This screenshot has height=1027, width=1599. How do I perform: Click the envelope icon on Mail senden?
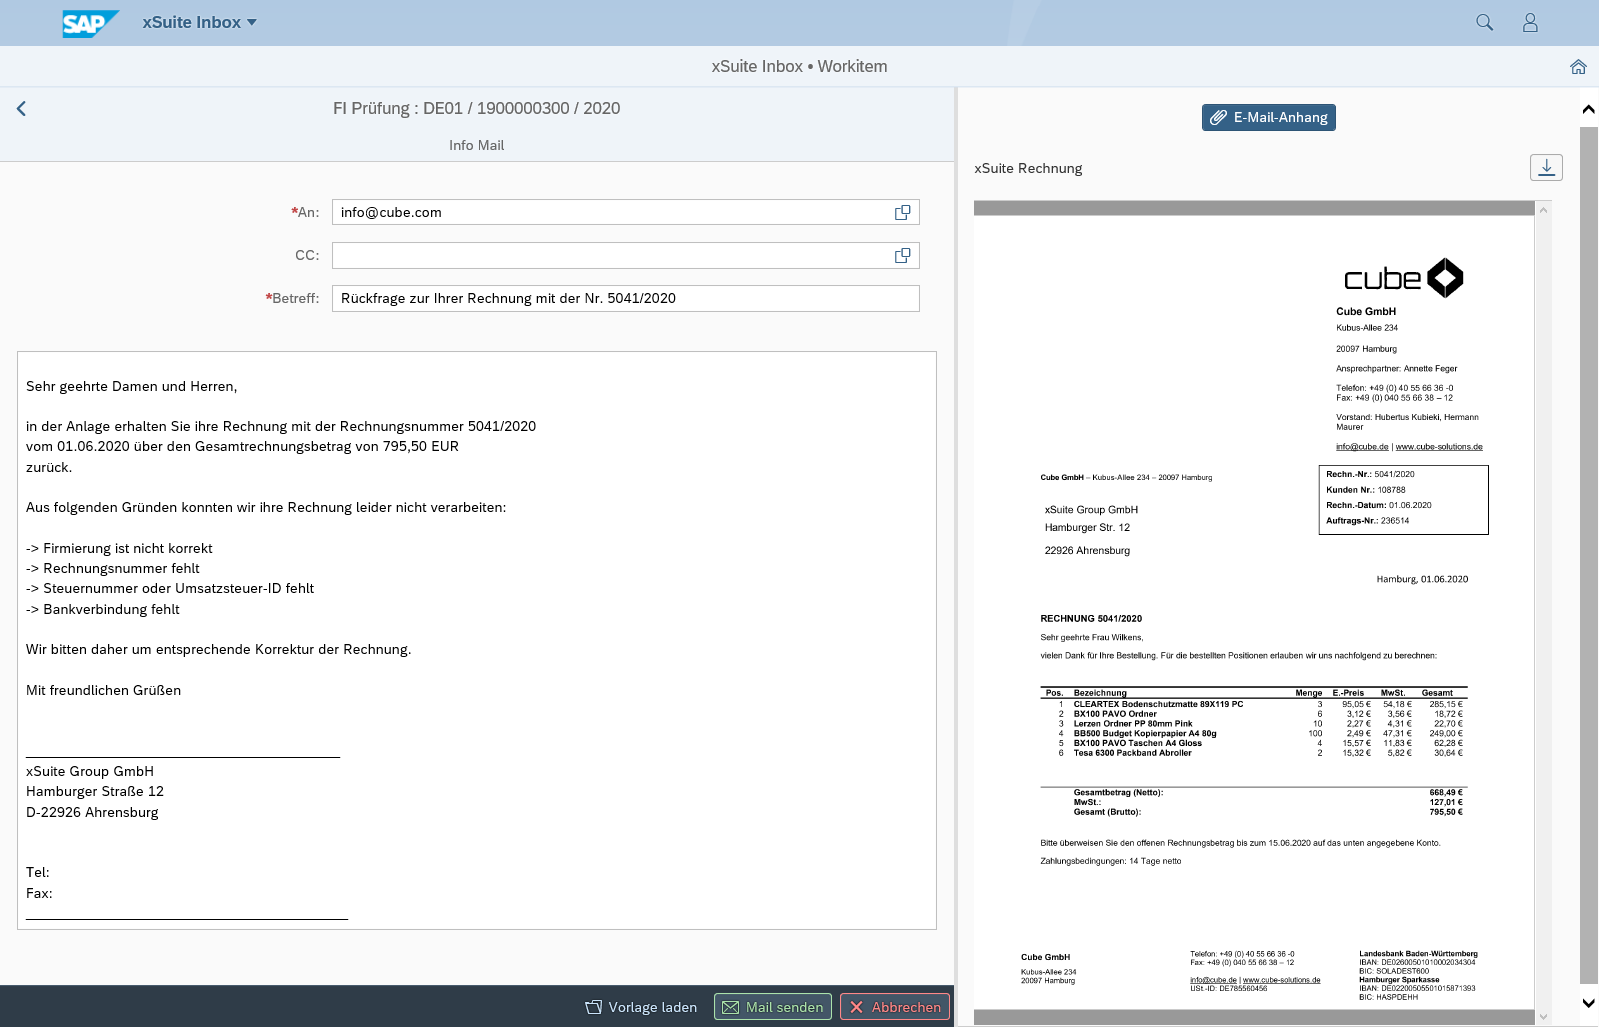(x=731, y=1007)
